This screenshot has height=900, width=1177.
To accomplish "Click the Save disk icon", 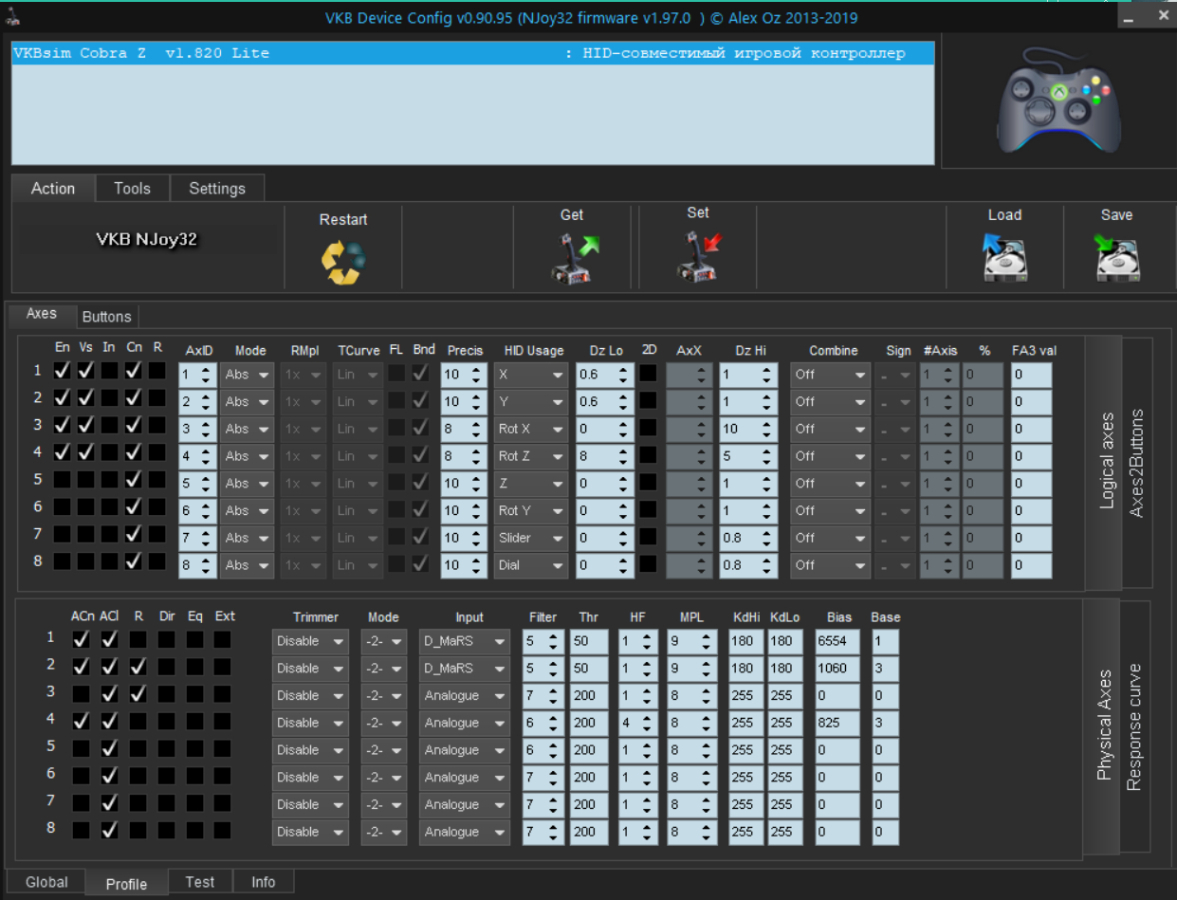I will click(x=1116, y=257).
